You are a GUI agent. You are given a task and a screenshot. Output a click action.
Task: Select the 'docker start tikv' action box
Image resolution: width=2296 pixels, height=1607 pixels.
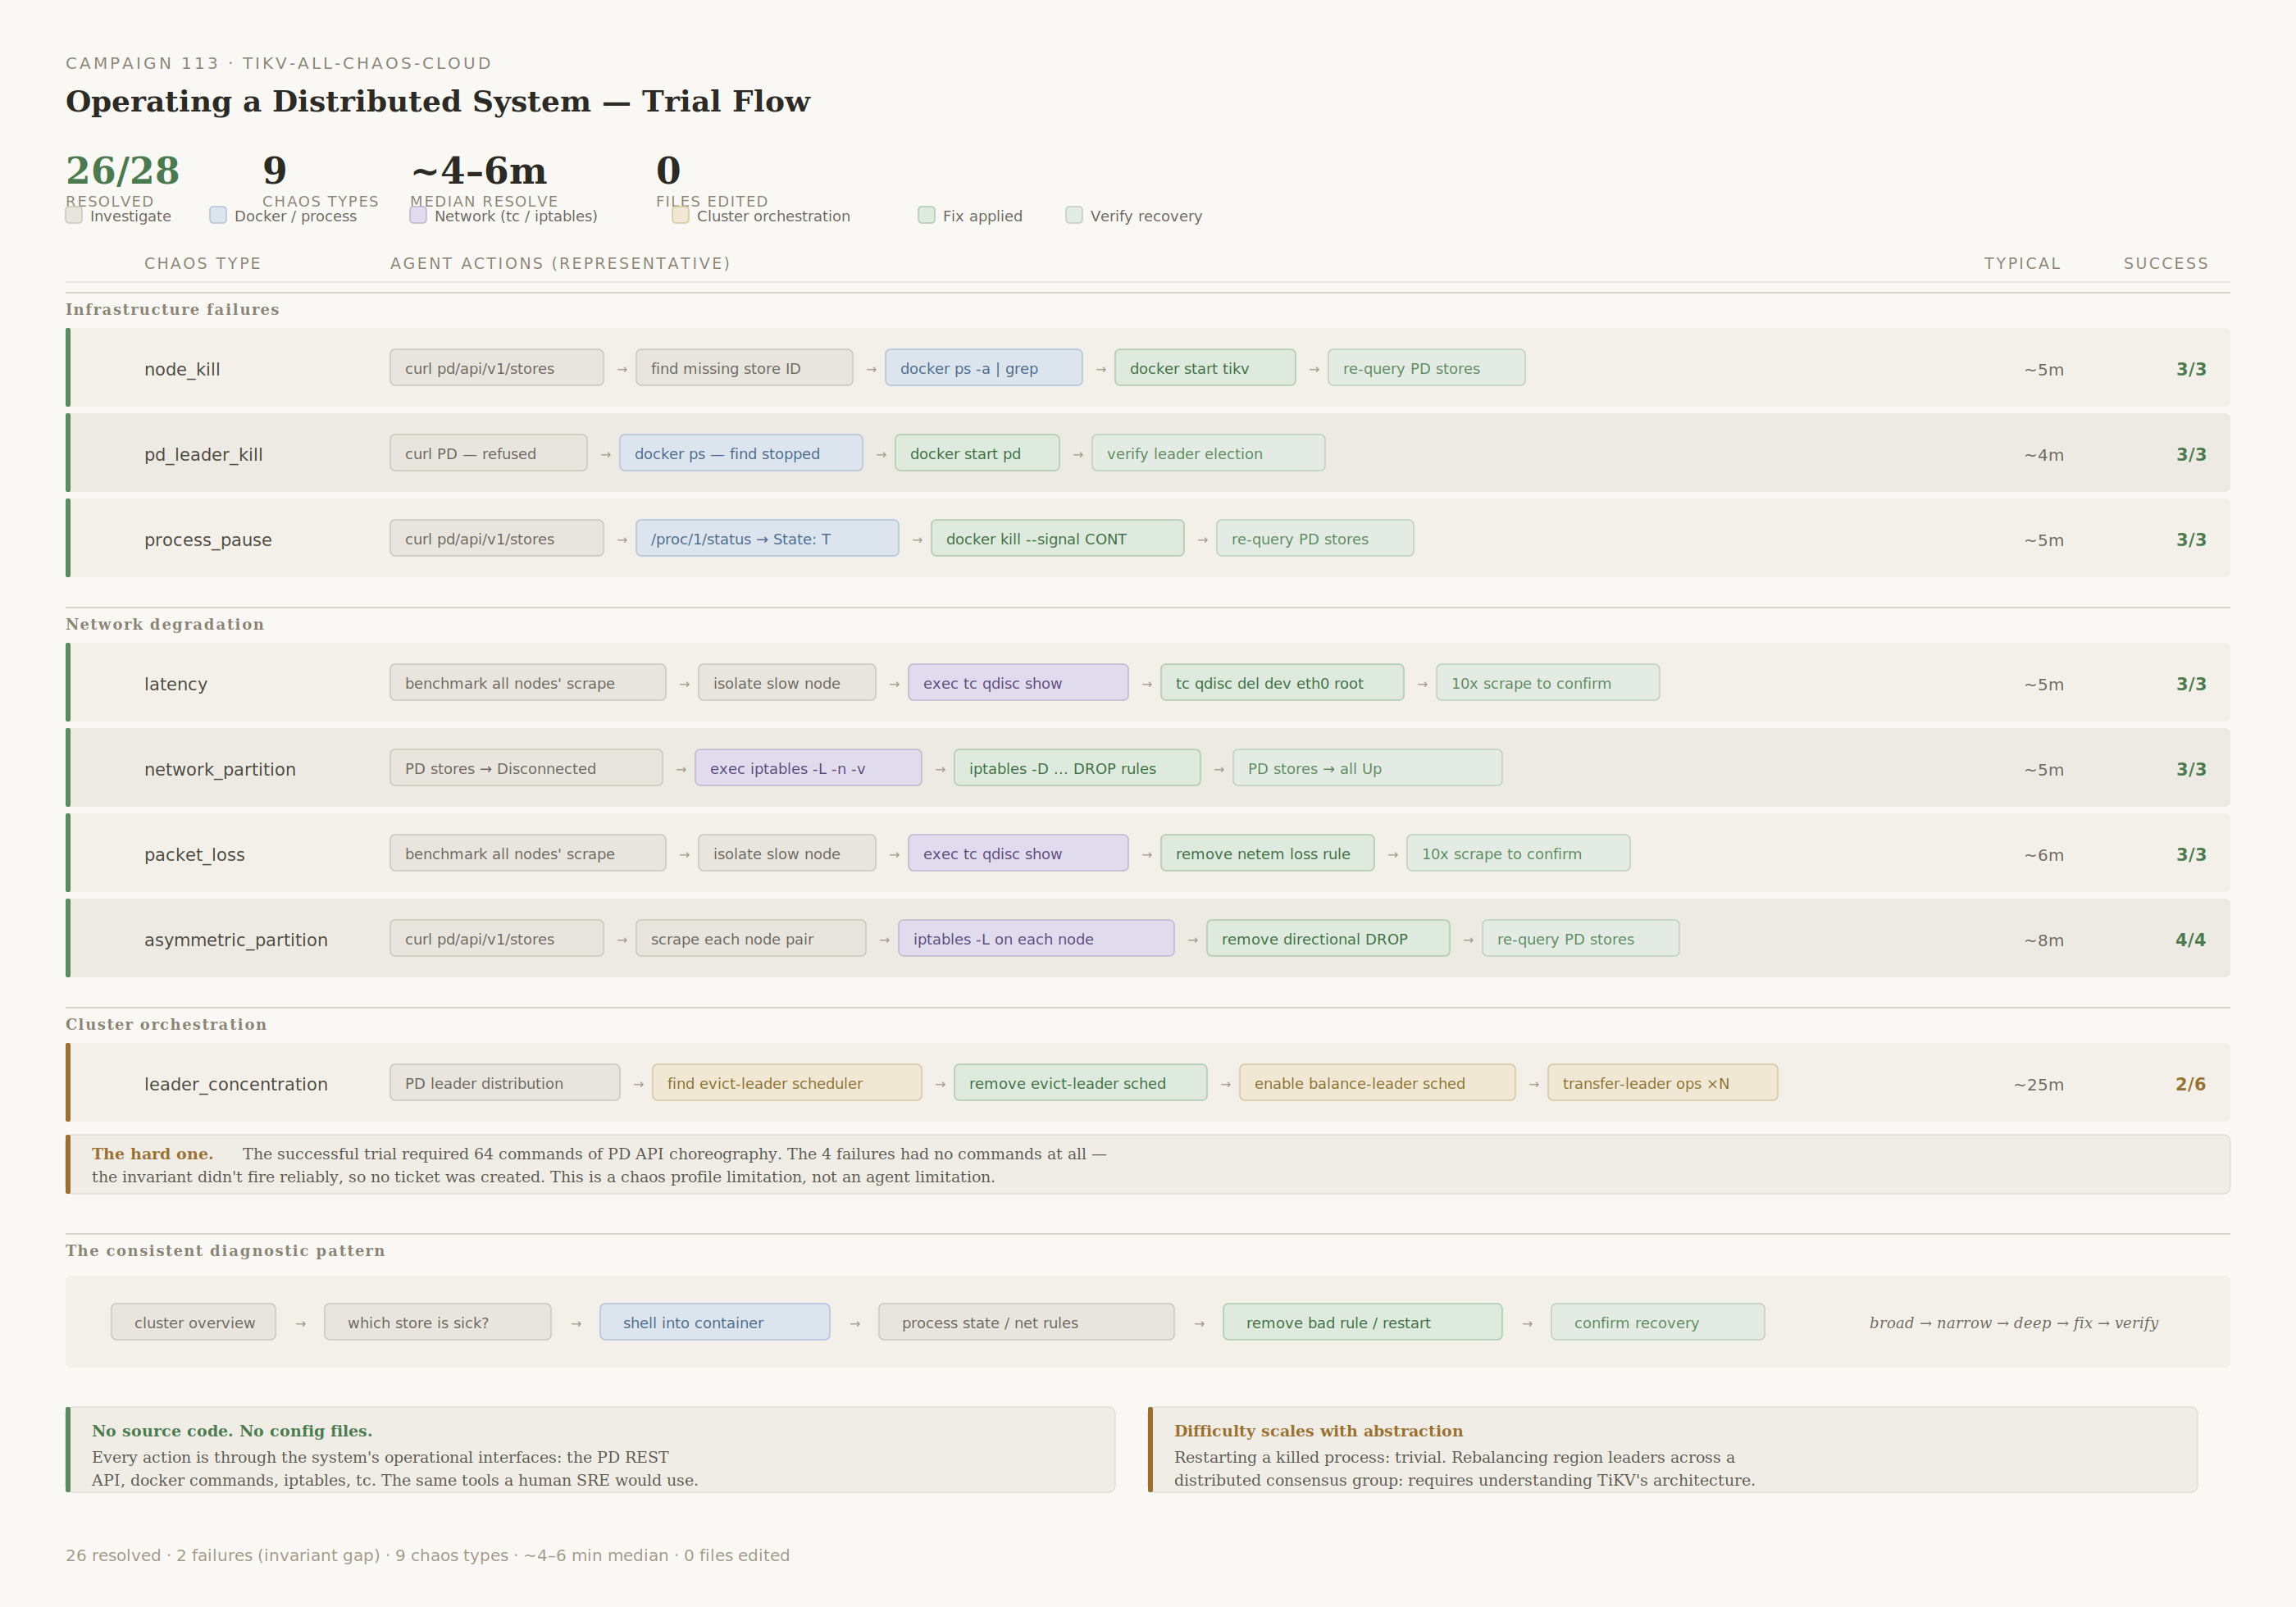[x=1204, y=368]
